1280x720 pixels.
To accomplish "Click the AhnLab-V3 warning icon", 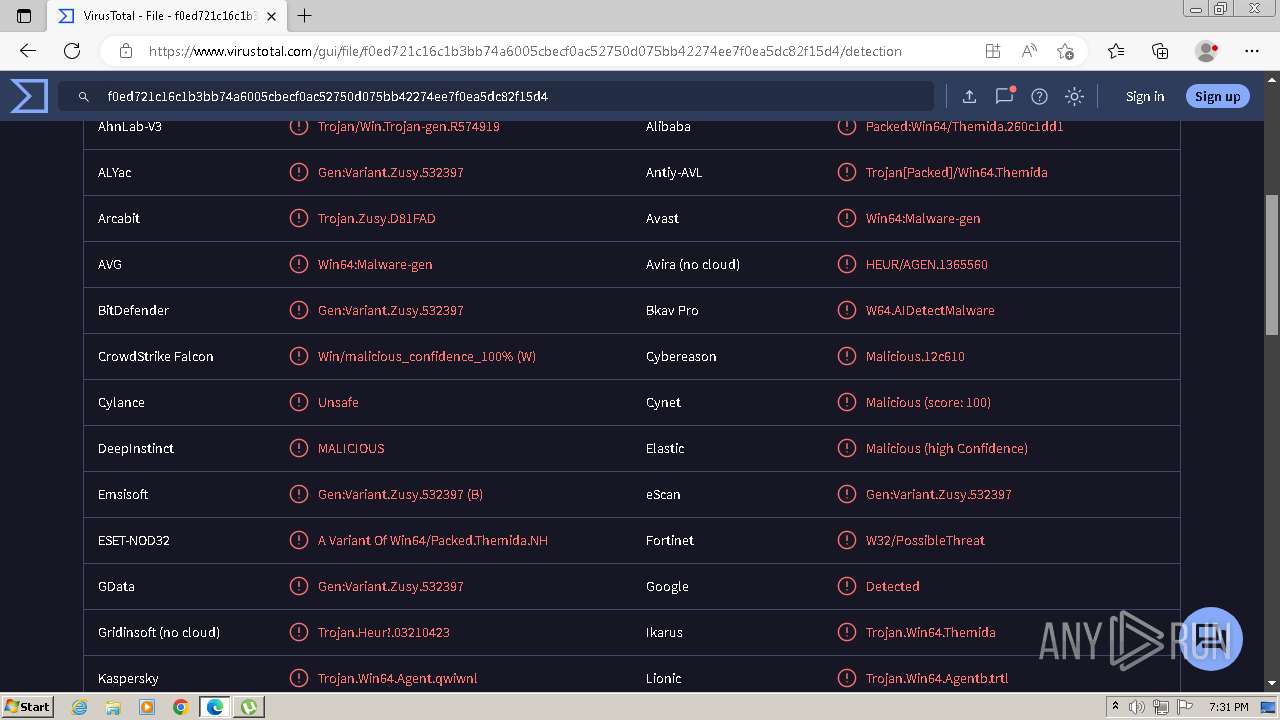I will point(298,126).
